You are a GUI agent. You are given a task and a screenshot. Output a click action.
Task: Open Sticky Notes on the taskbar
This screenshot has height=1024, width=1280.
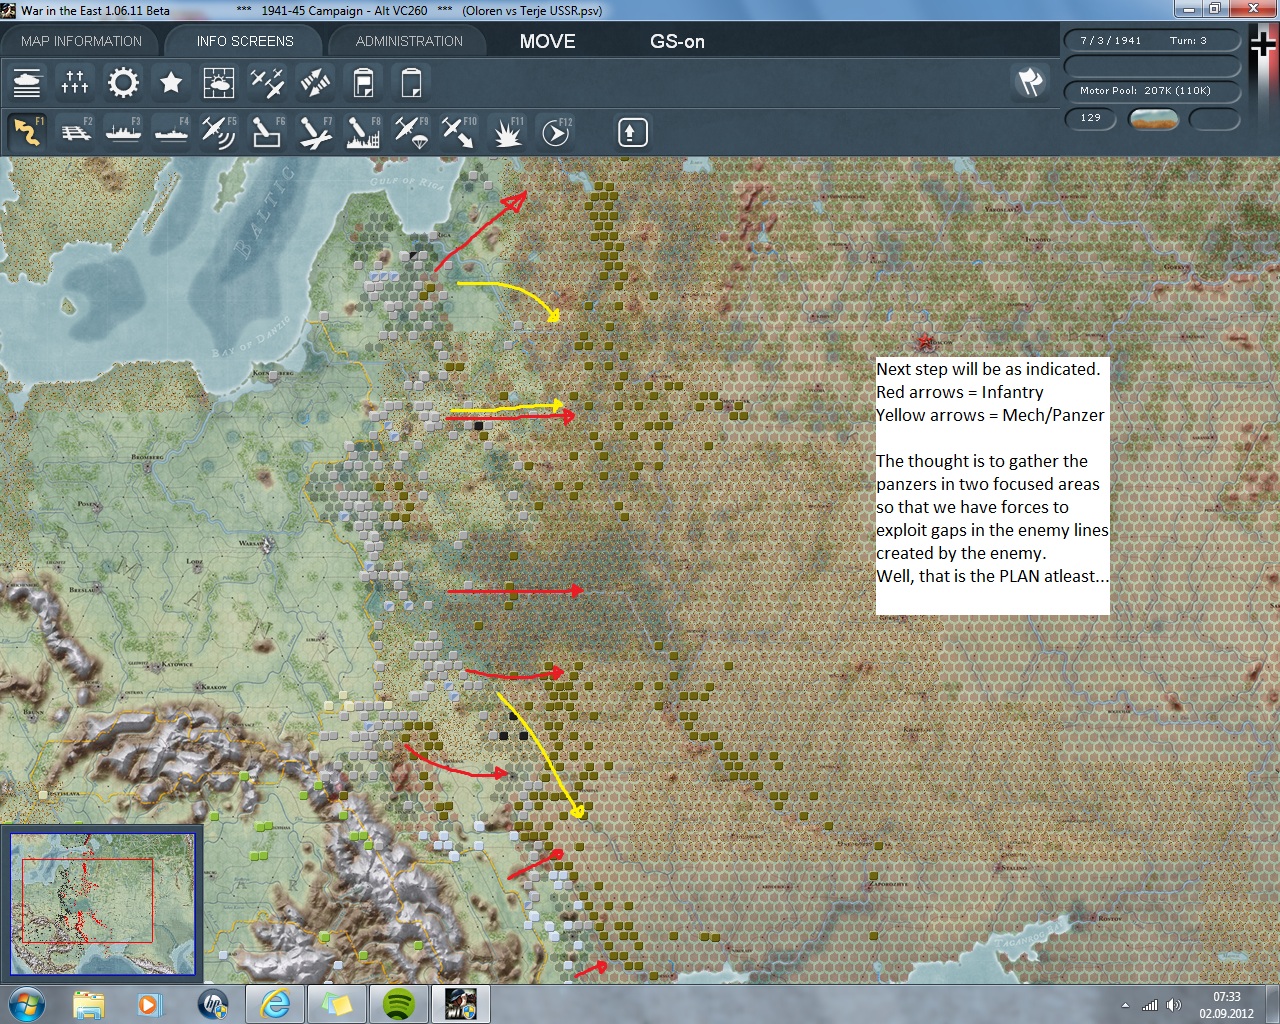click(337, 1004)
